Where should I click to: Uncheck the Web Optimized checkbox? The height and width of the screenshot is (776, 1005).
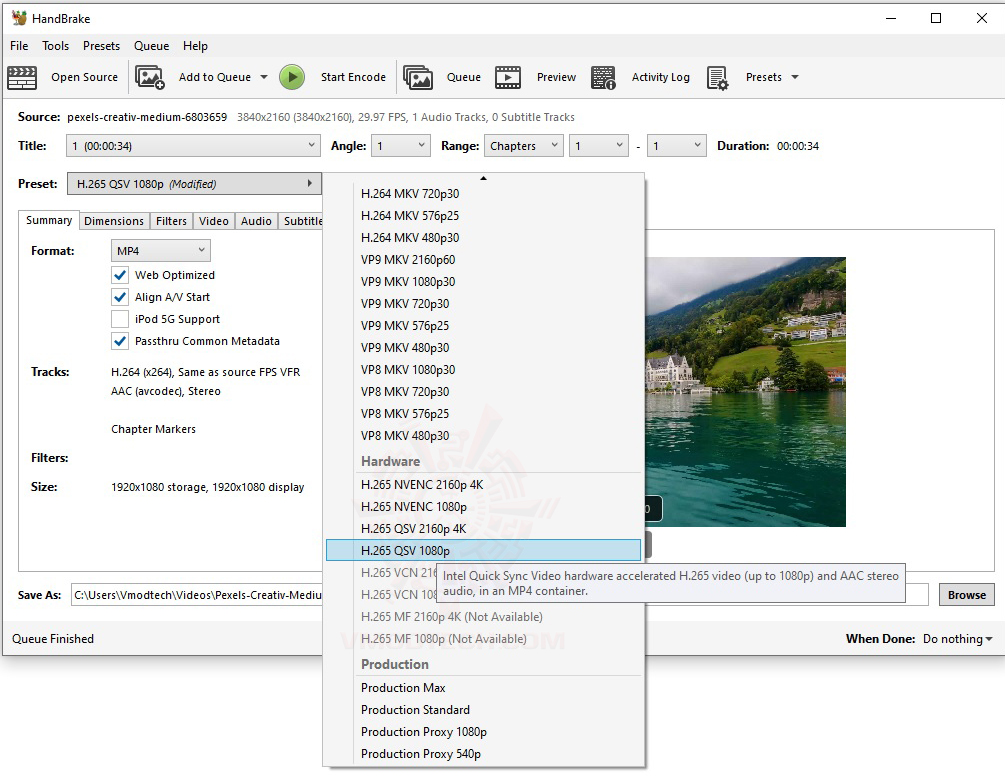point(120,275)
